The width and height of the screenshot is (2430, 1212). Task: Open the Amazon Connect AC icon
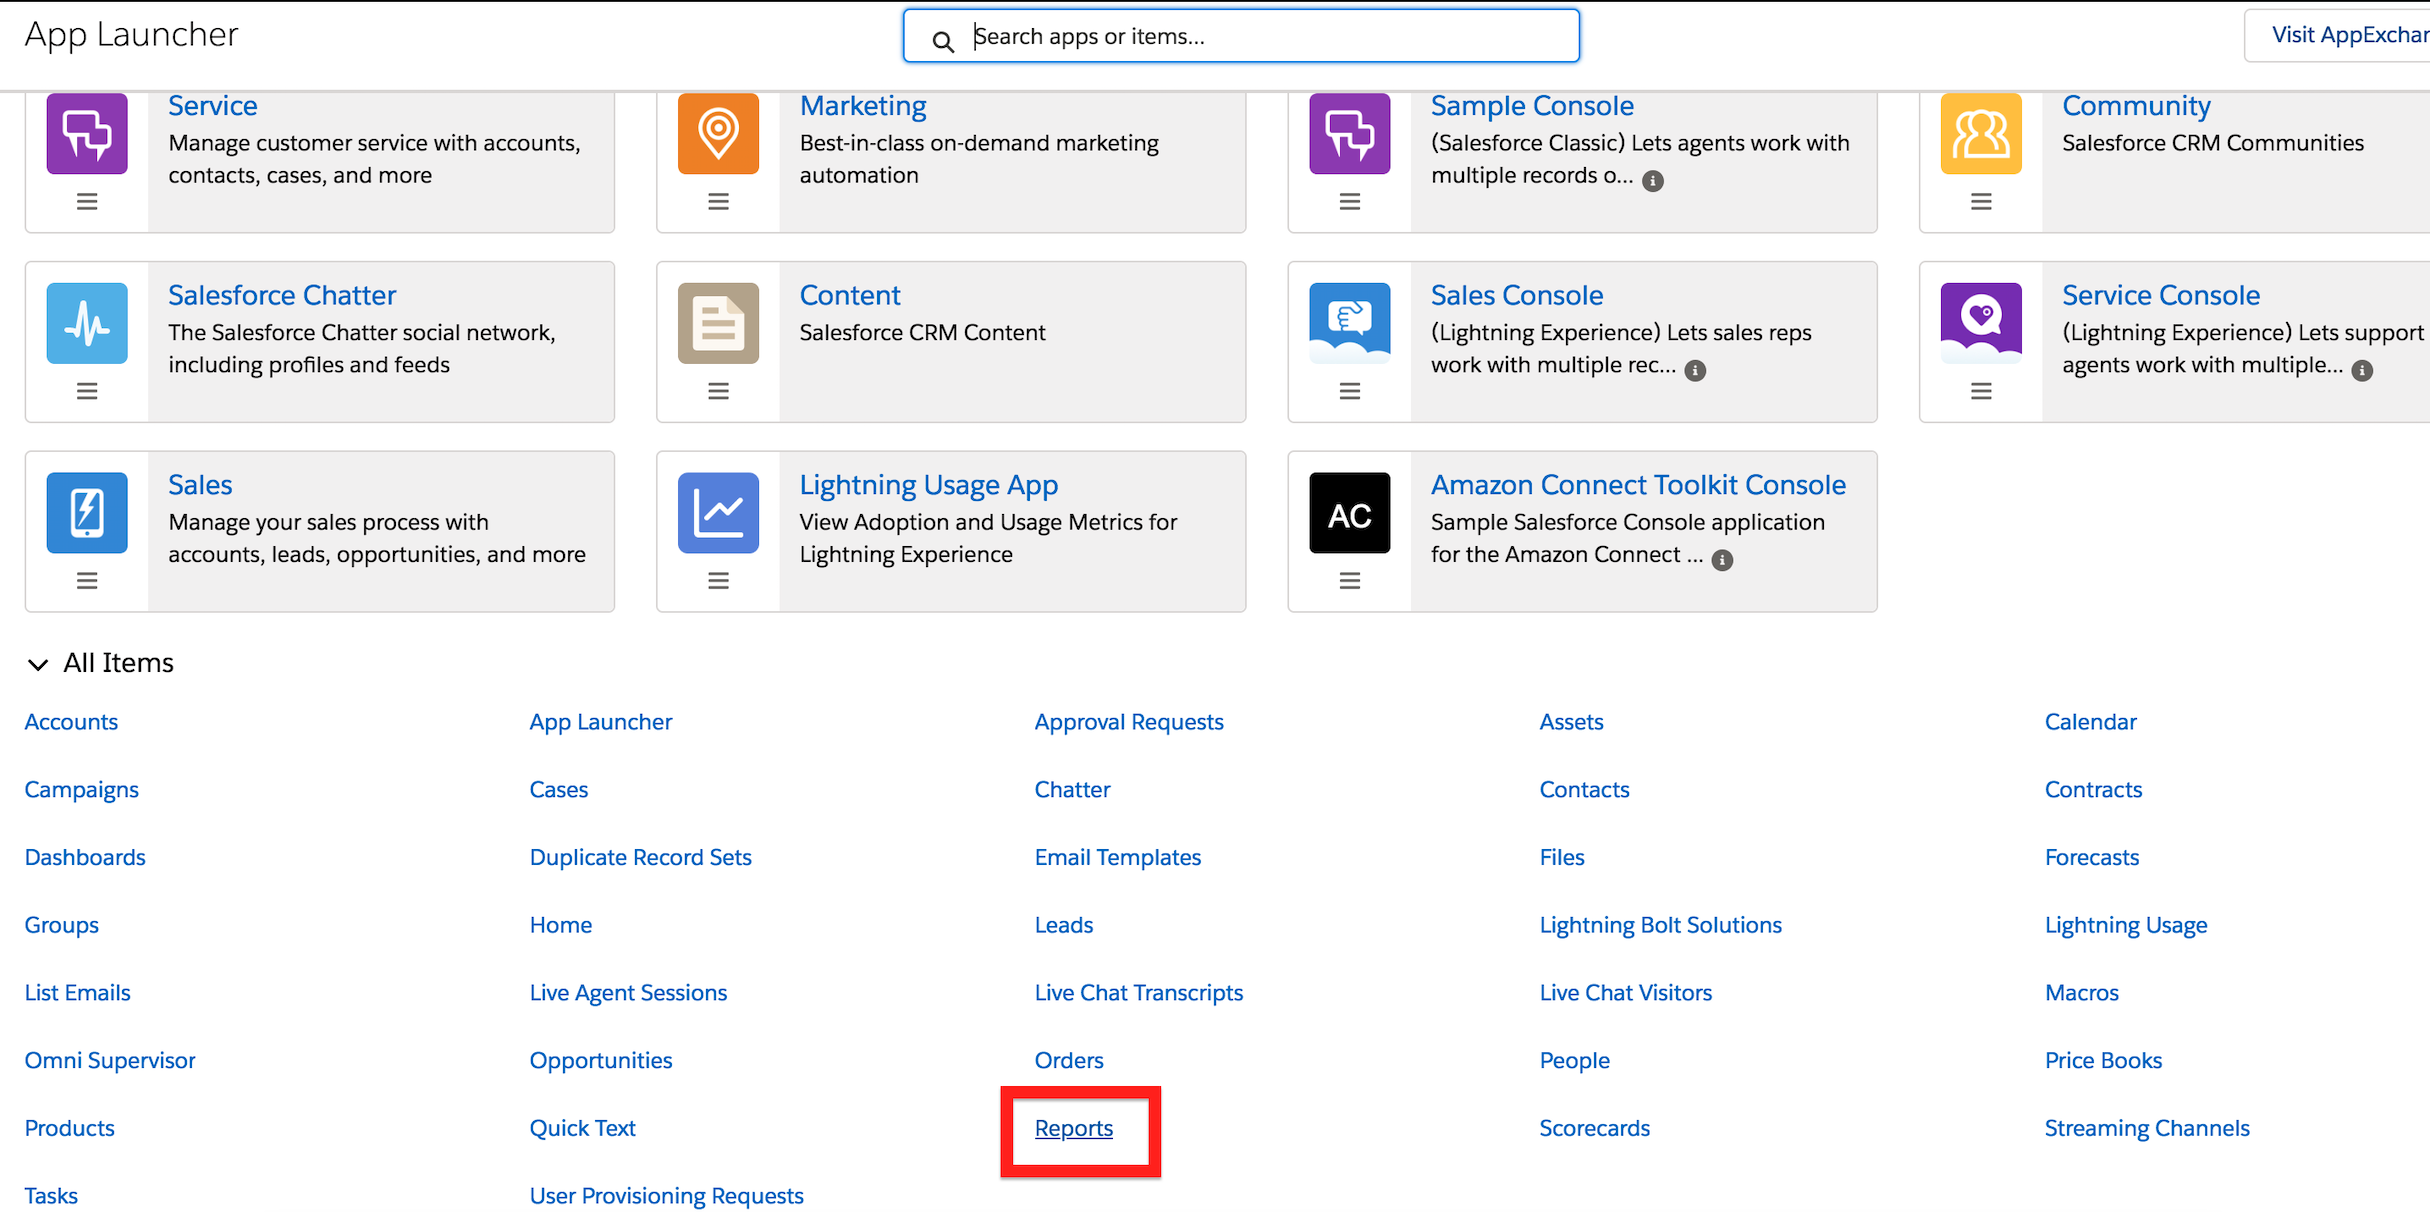tap(1350, 513)
